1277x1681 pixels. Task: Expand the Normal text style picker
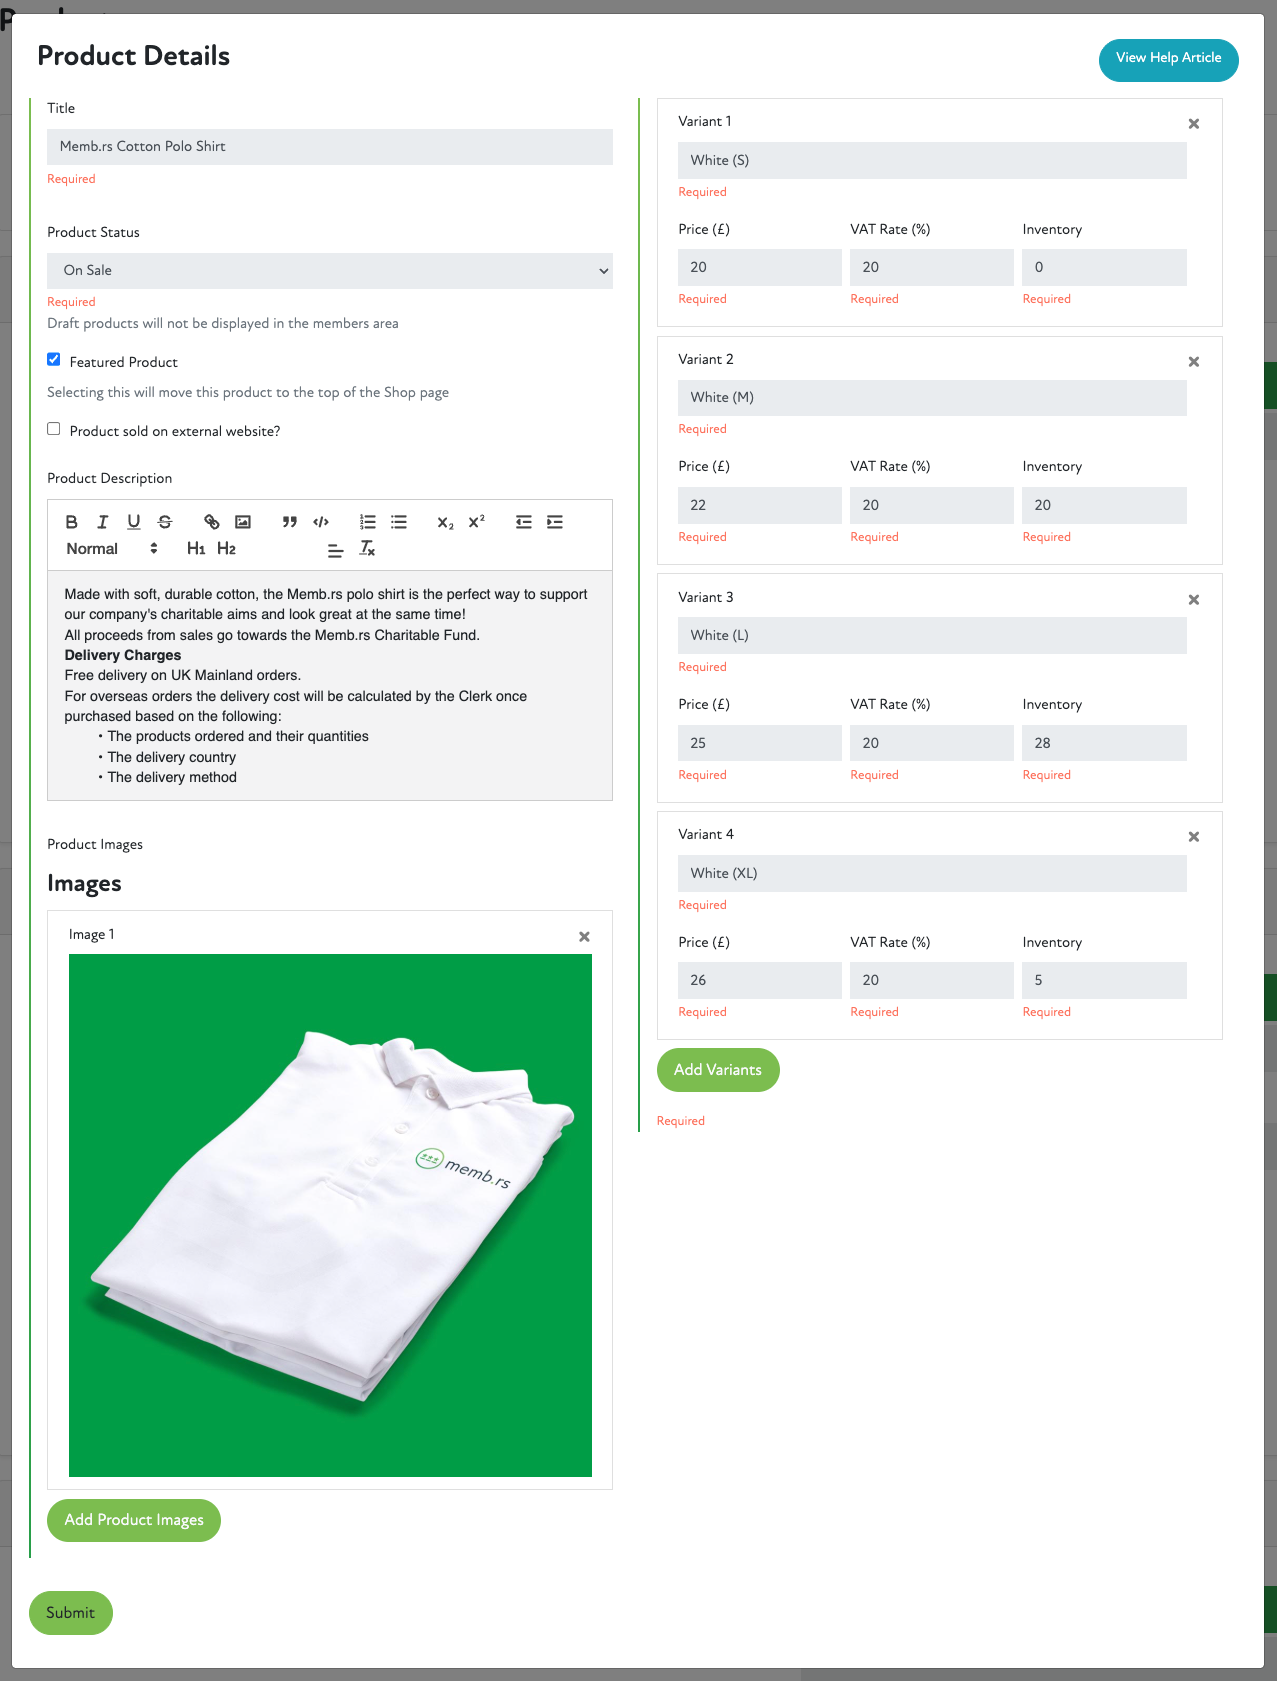112,549
